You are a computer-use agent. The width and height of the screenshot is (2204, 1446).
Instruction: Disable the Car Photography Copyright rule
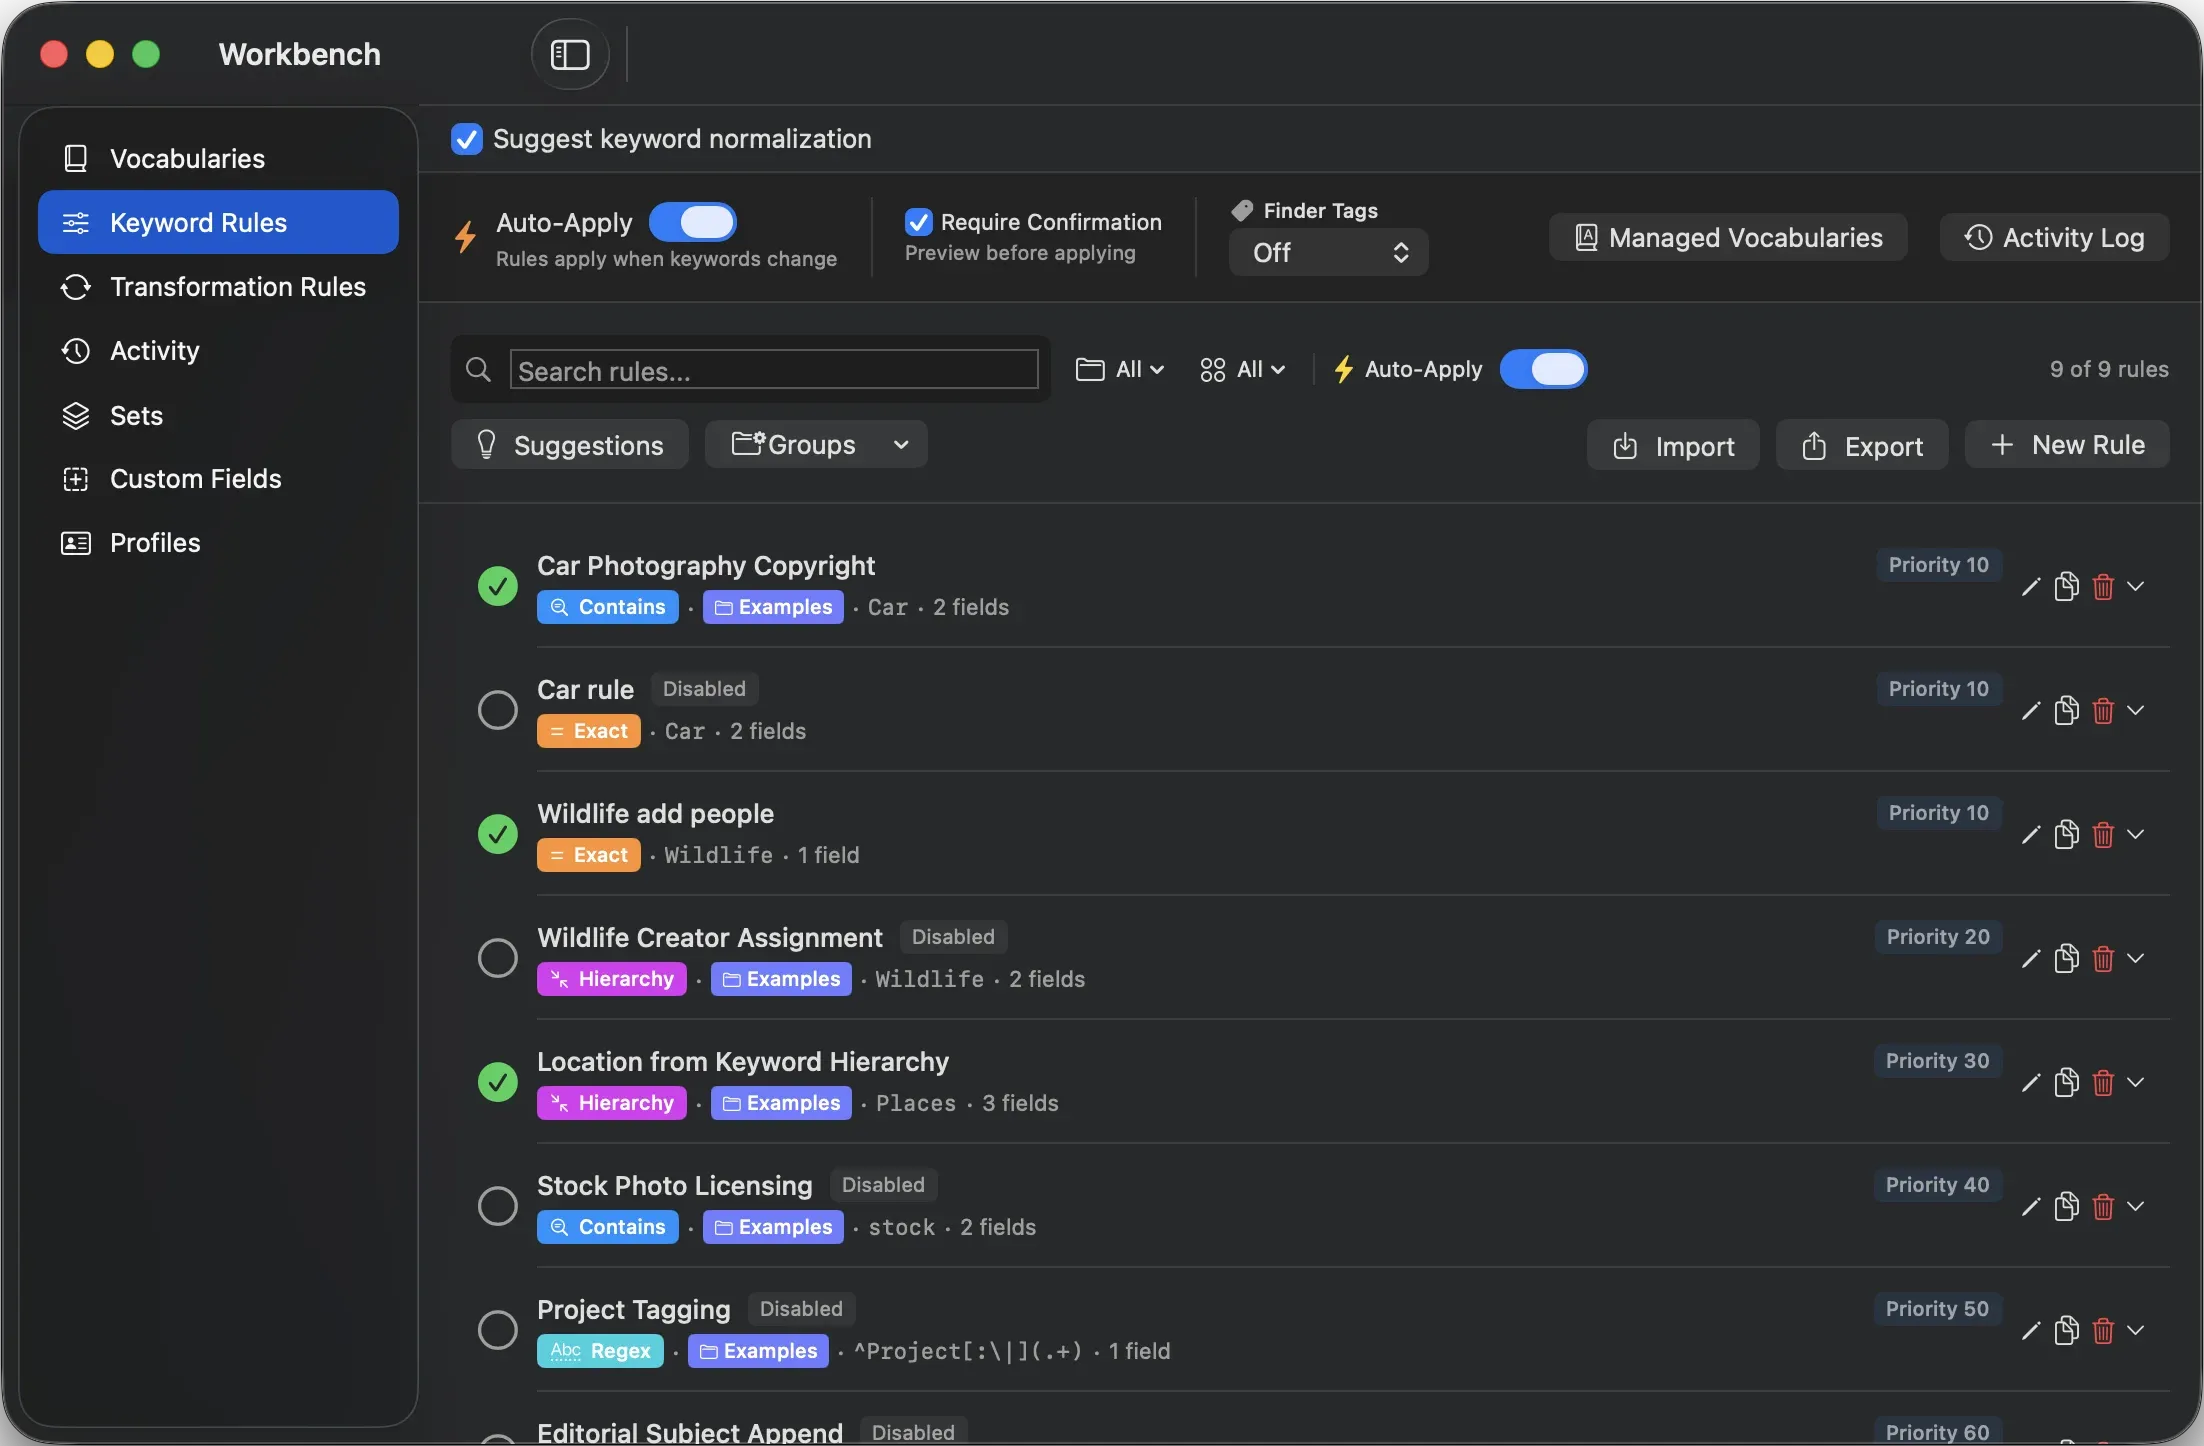pyautogui.click(x=497, y=586)
